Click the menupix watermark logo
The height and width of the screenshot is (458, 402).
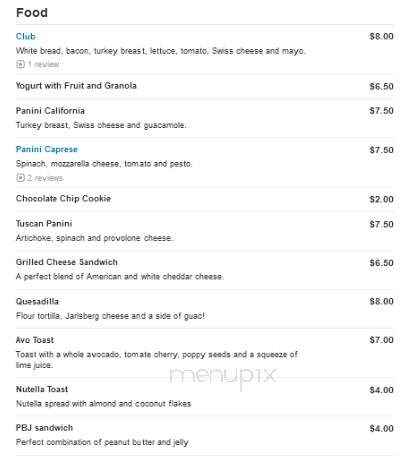point(223,377)
